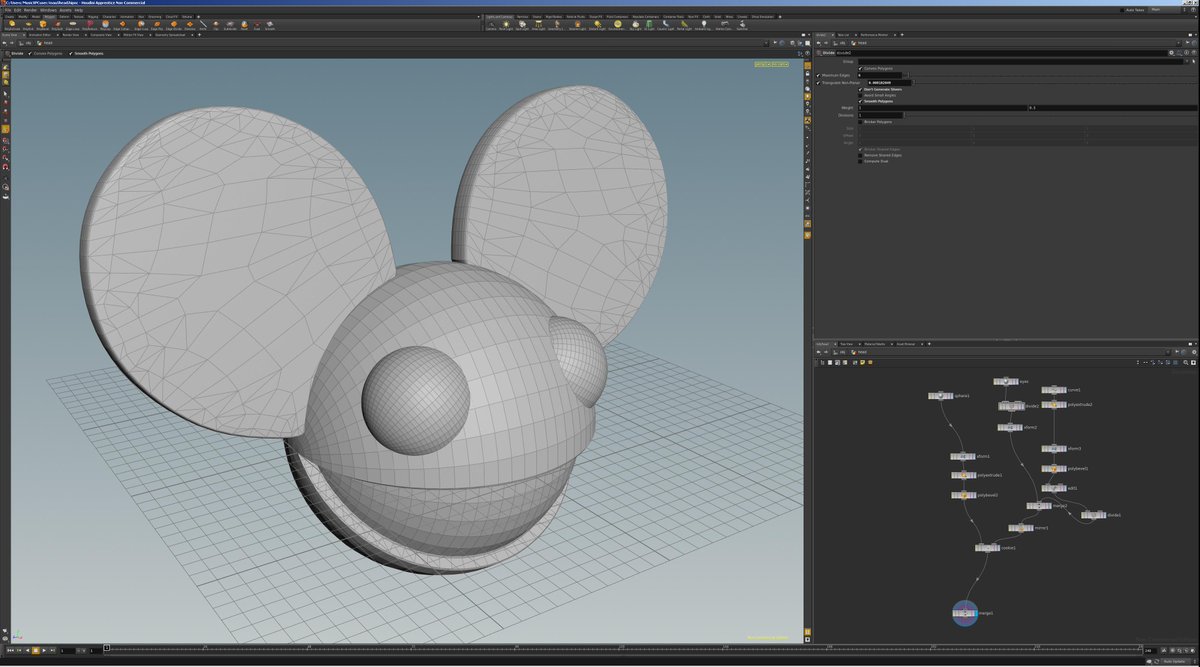1200x667 pixels.
Task: Select the polyextrude1 node
Action: (962, 475)
